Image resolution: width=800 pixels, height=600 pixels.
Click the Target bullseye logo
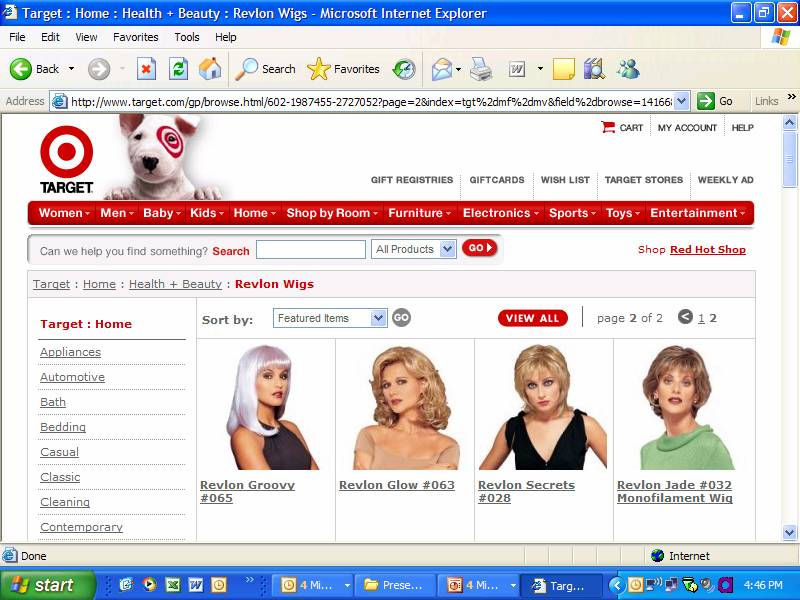tap(67, 152)
